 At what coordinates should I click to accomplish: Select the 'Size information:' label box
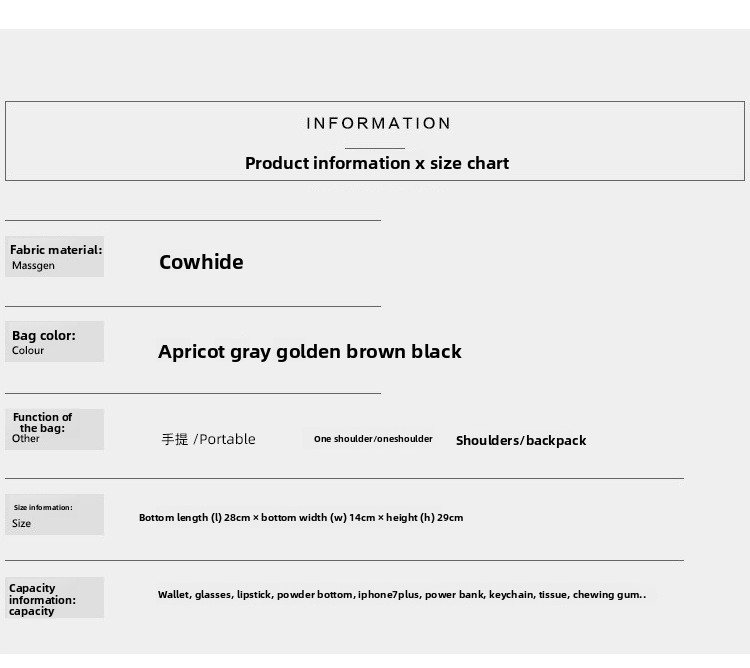click(x=55, y=515)
